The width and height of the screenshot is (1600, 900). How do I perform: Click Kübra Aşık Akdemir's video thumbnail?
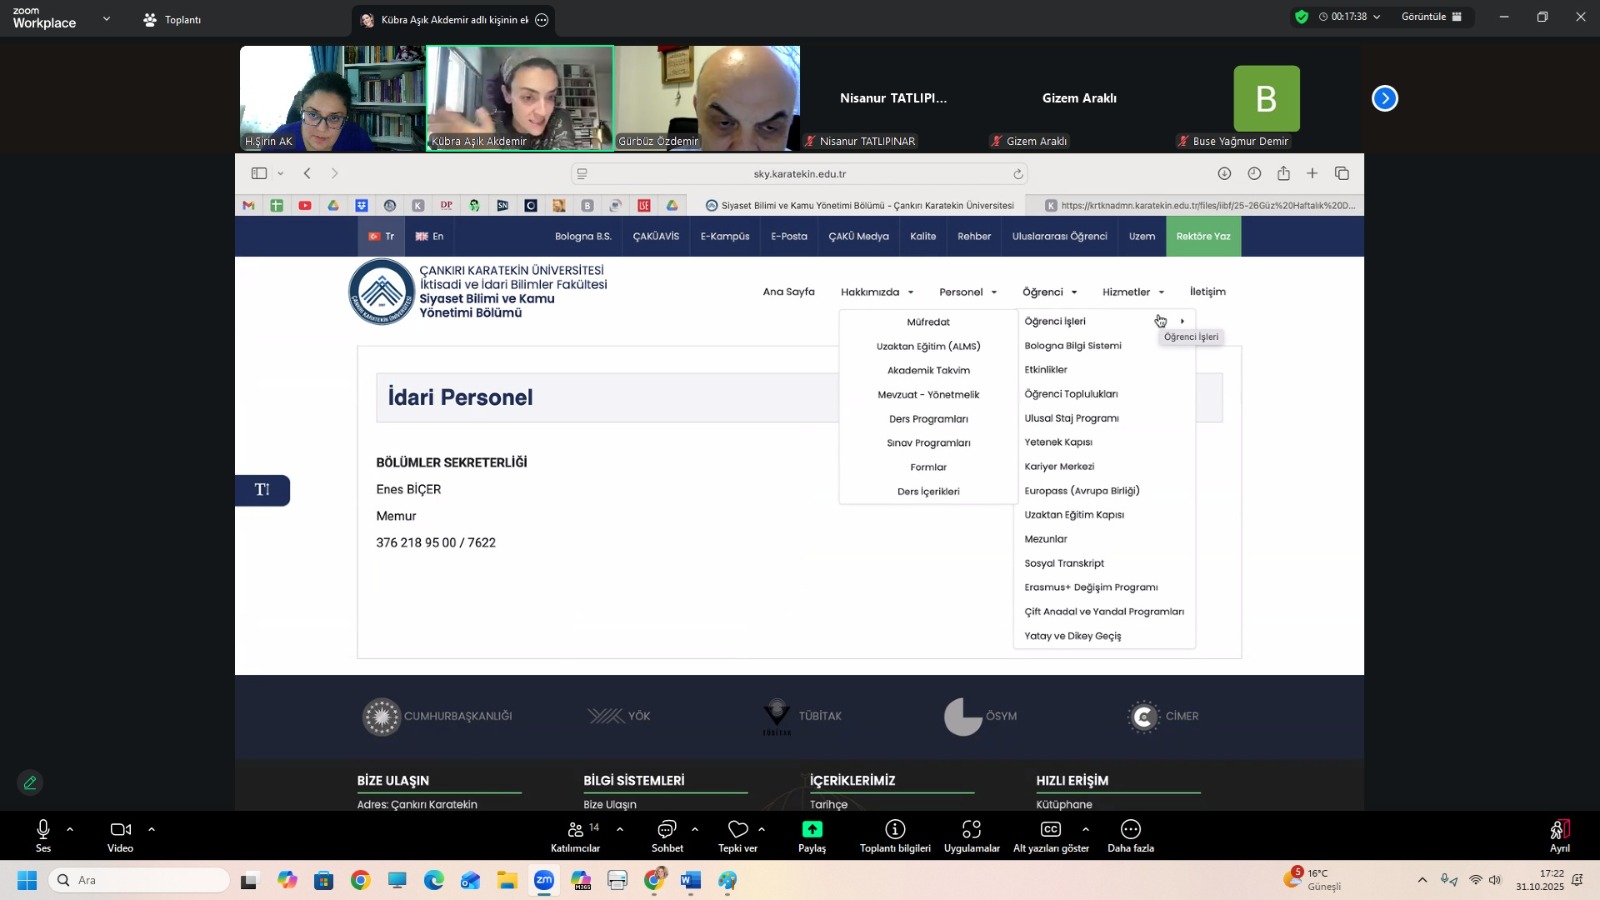click(x=520, y=98)
